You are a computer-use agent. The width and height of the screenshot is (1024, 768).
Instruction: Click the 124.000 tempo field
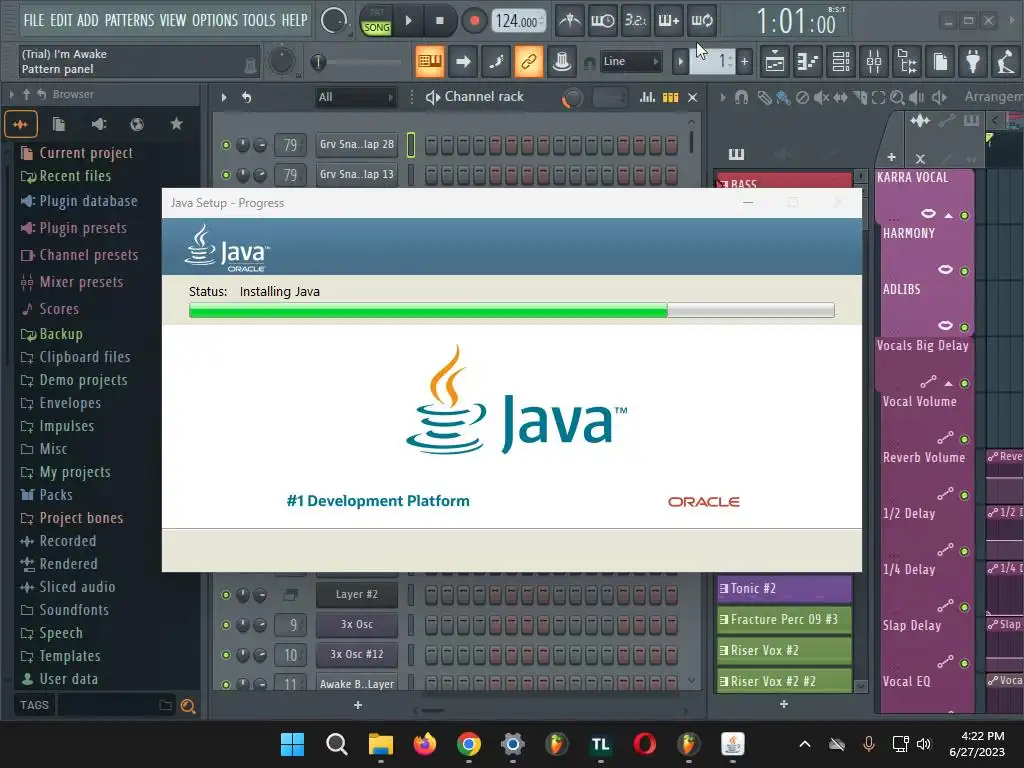(517, 21)
